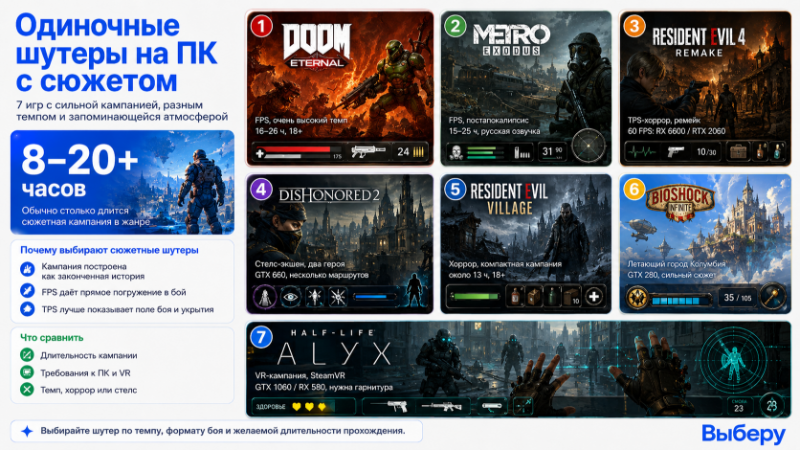
Task: Click the heading 'Почему выбирают сюжетные шутеры'
Action: (x=109, y=250)
